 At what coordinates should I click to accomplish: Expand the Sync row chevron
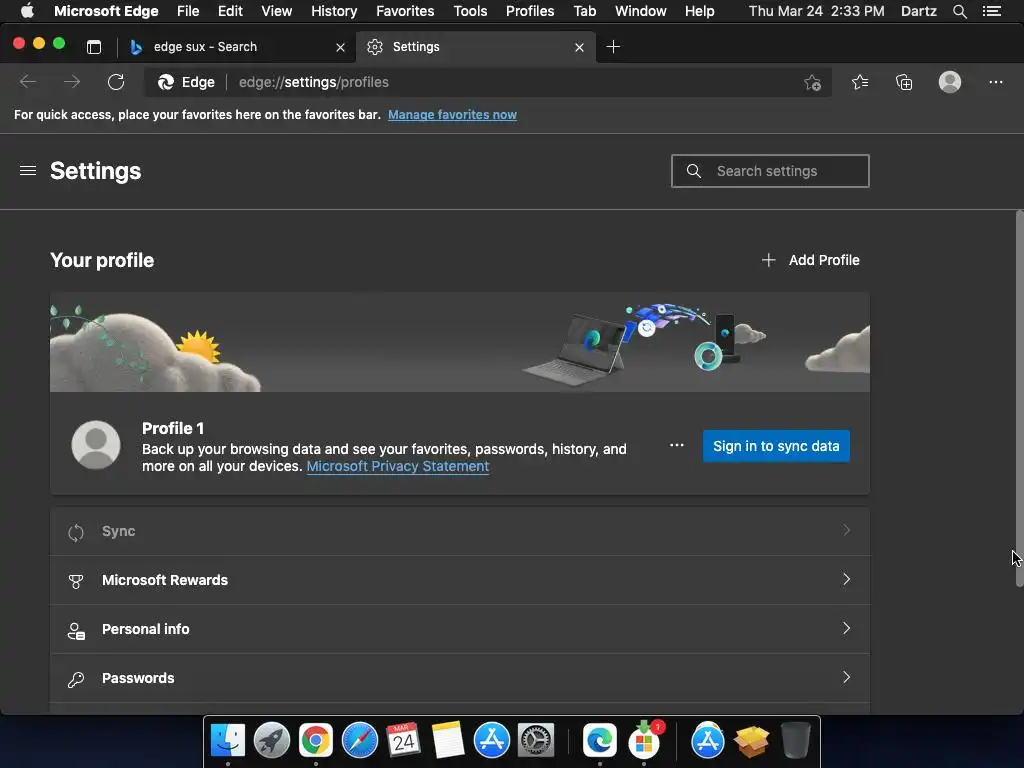pyautogui.click(x=846, y=530)
